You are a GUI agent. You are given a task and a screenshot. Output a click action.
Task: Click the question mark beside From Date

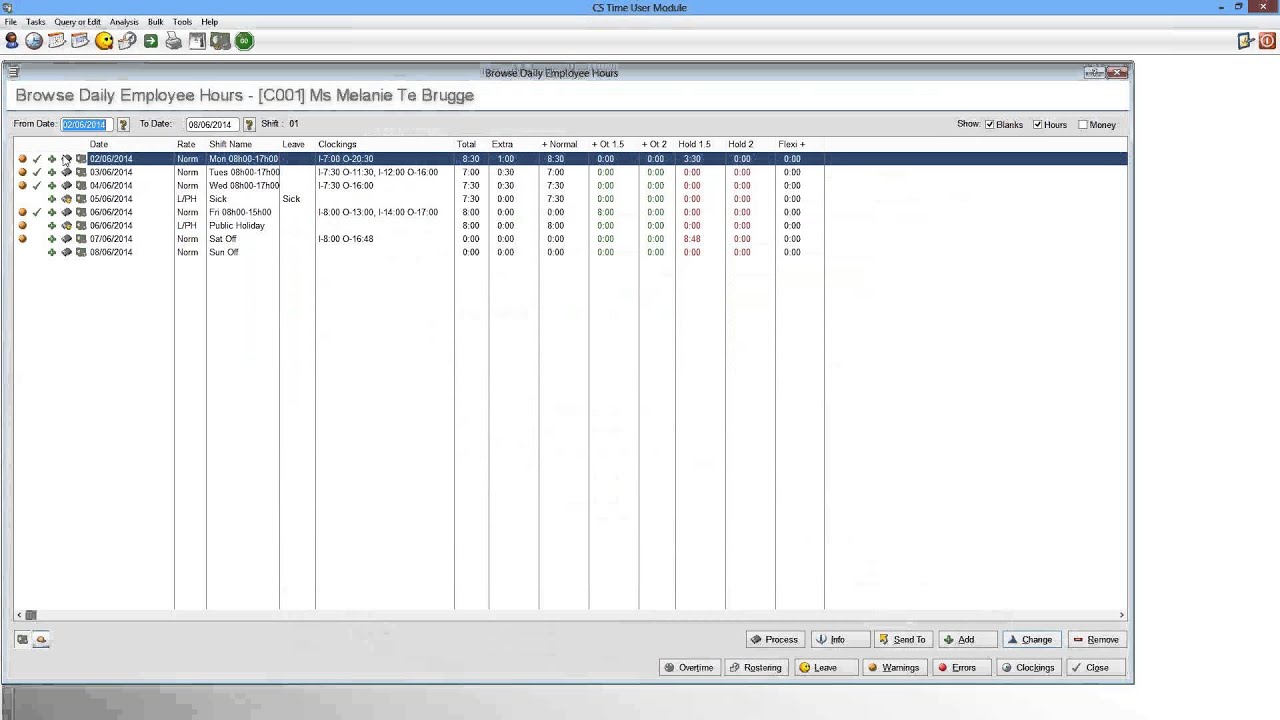tap(123, 125)
